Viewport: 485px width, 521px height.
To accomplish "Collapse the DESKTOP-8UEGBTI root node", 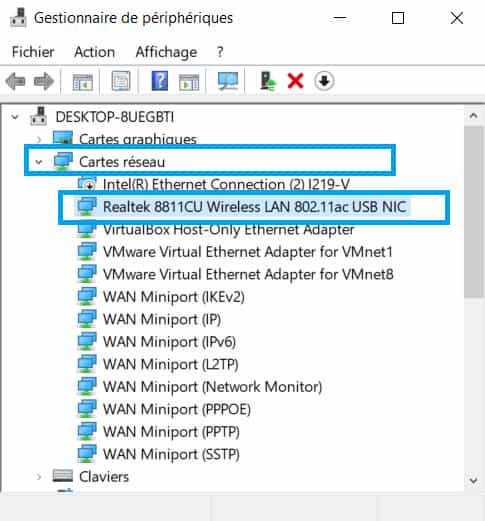I will click(x=15, y=117).
